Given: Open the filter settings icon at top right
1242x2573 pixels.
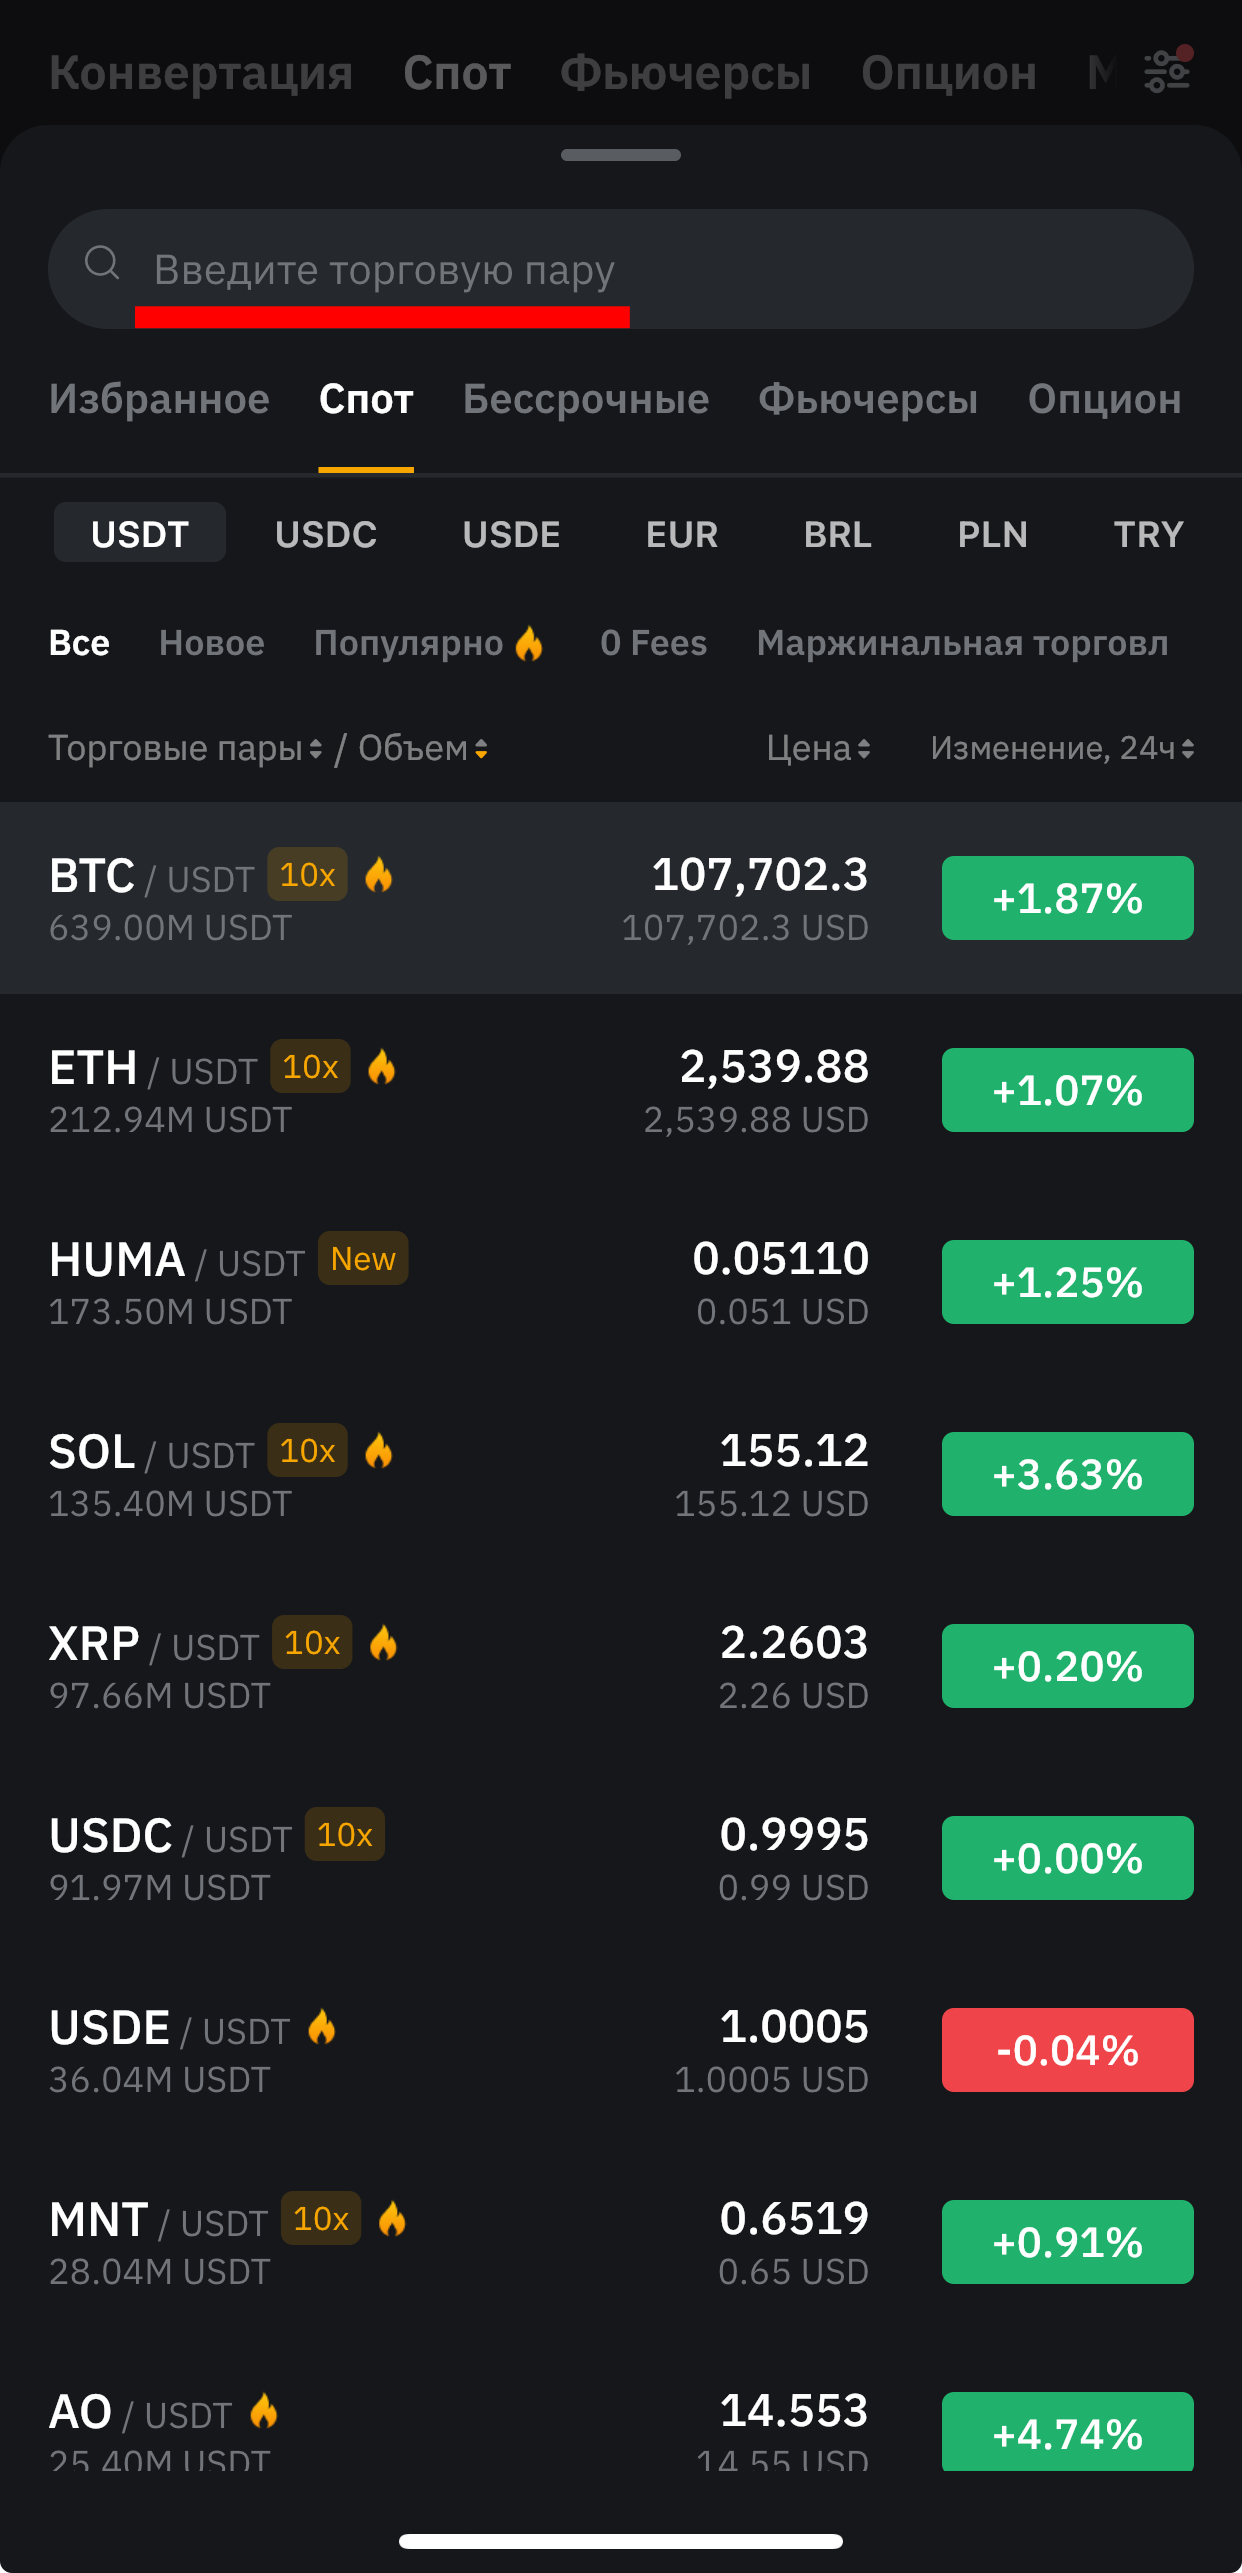Looking at the screenshot, I should 1167,70.
